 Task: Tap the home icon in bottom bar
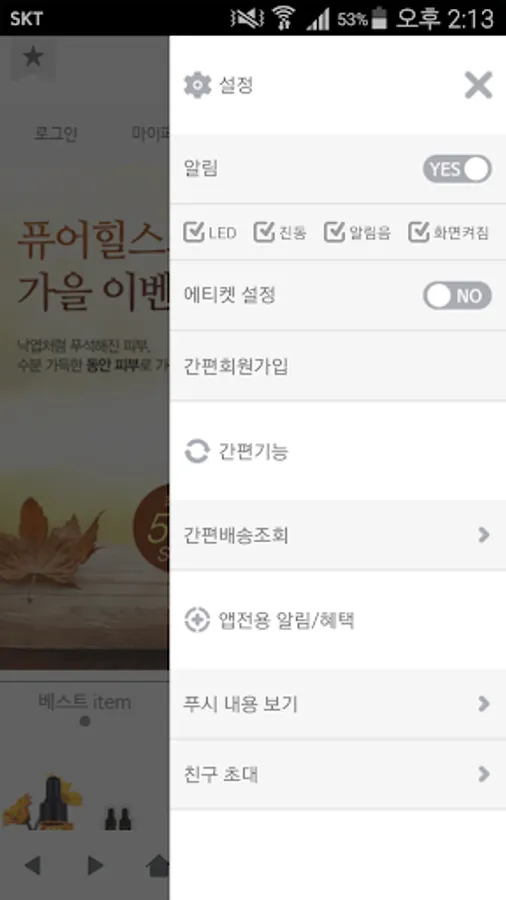pos(158,866)
